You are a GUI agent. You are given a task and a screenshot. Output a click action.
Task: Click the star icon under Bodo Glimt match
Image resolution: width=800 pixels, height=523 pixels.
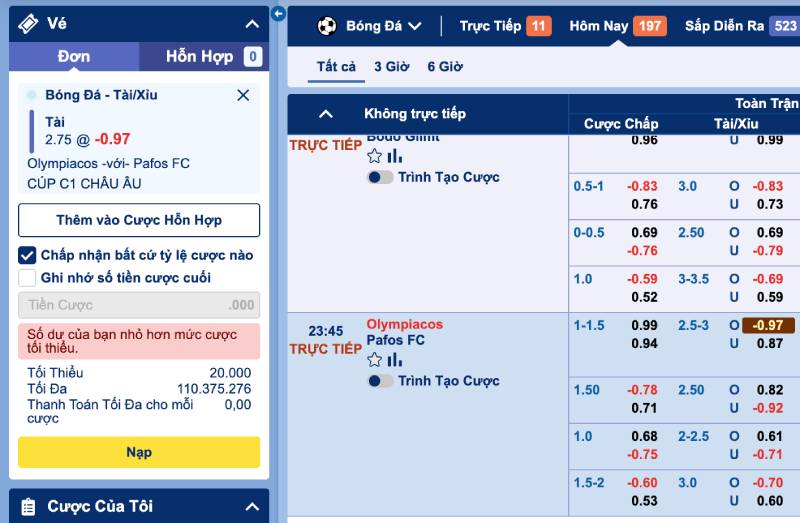pyautogui.click(x=375, y=156)
